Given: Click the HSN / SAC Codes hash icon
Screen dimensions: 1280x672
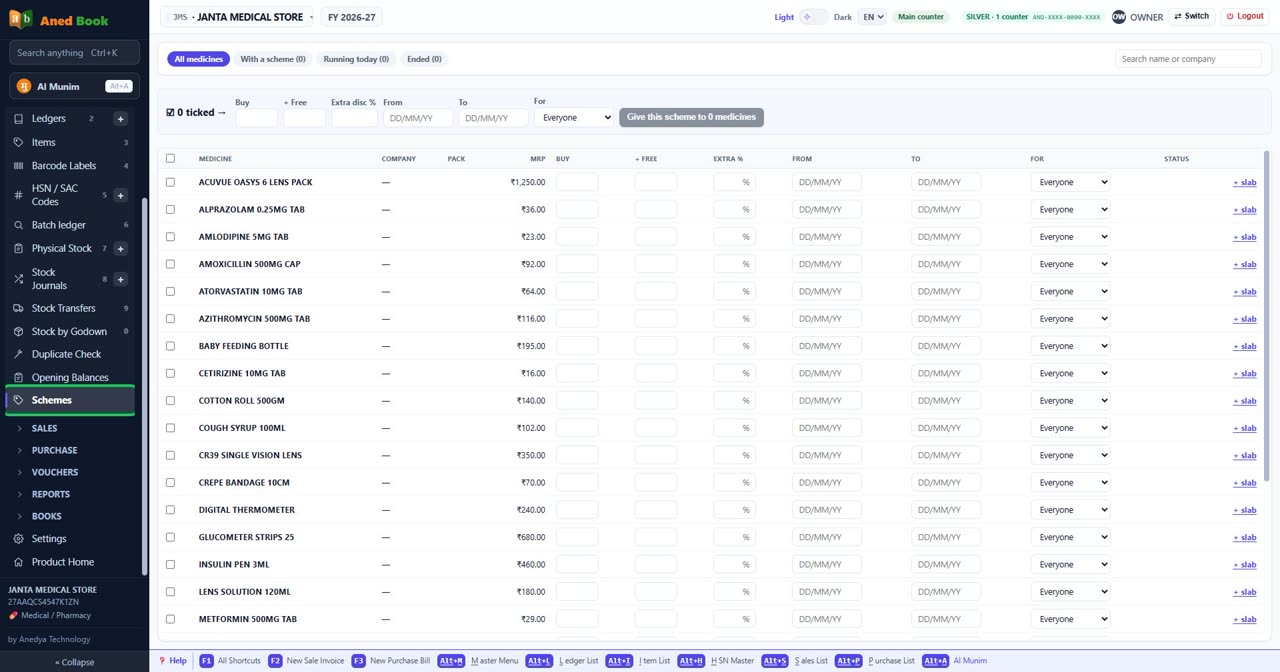Looking at the screenshot, I should click(18, 195).
